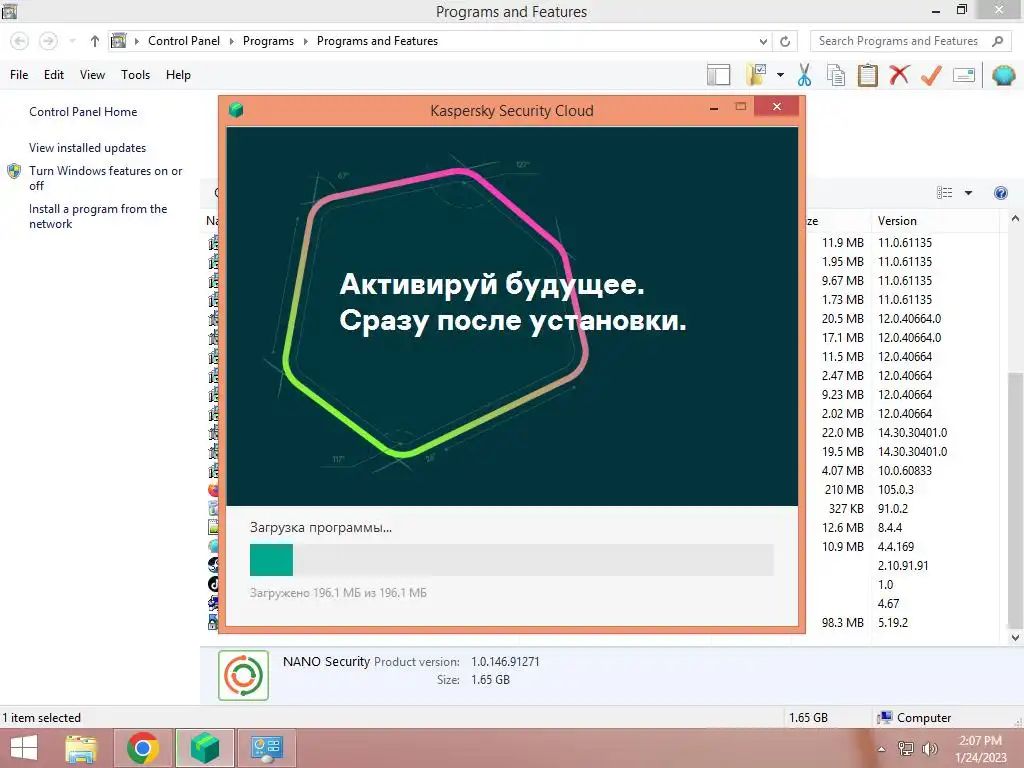The height and width of the screenshot is (768, 1024).
Task: Open the Edit menu
Action: pos(54,75)
